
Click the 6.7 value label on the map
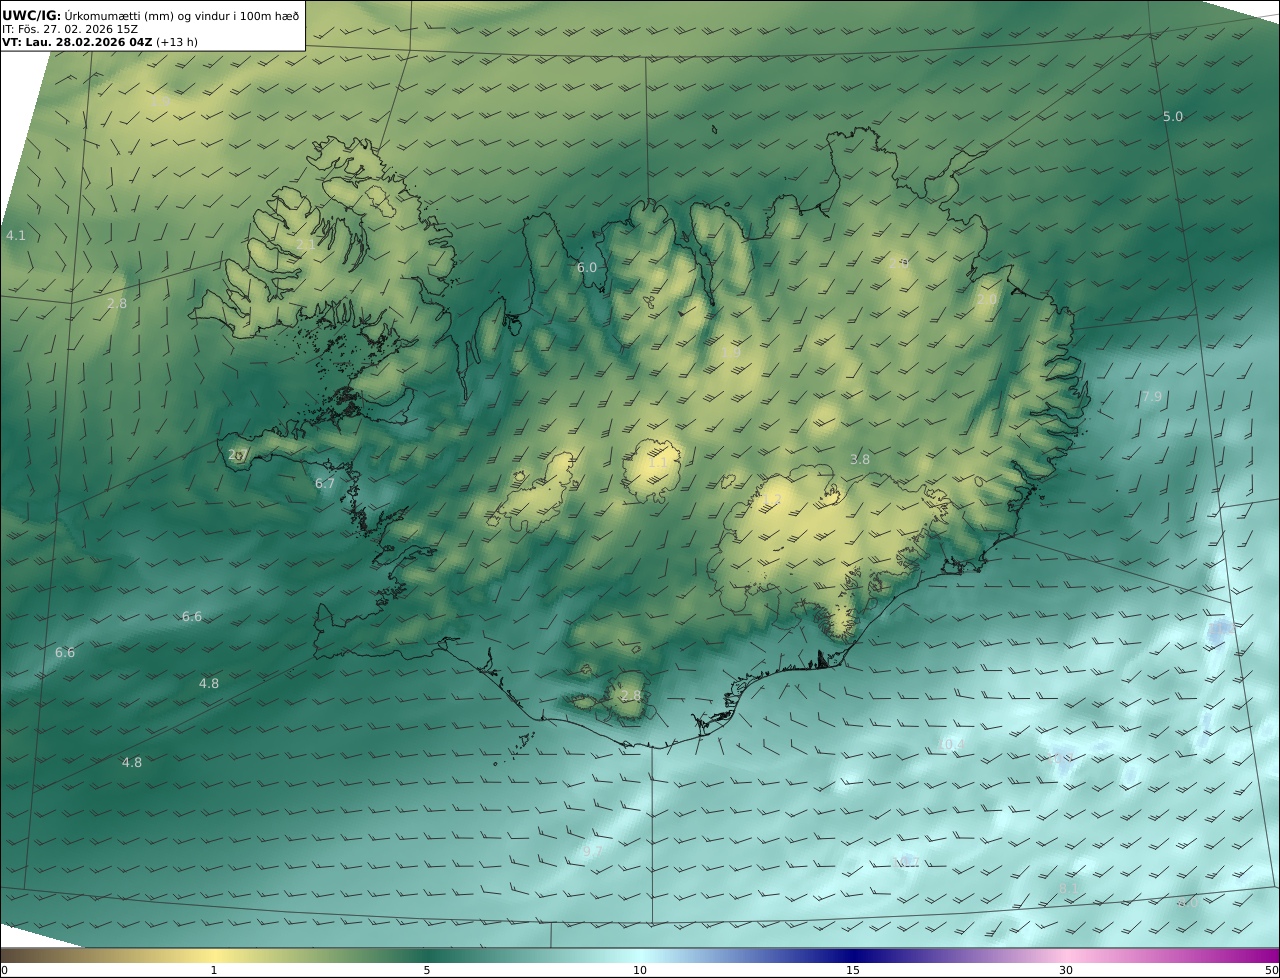coord(325,484)
